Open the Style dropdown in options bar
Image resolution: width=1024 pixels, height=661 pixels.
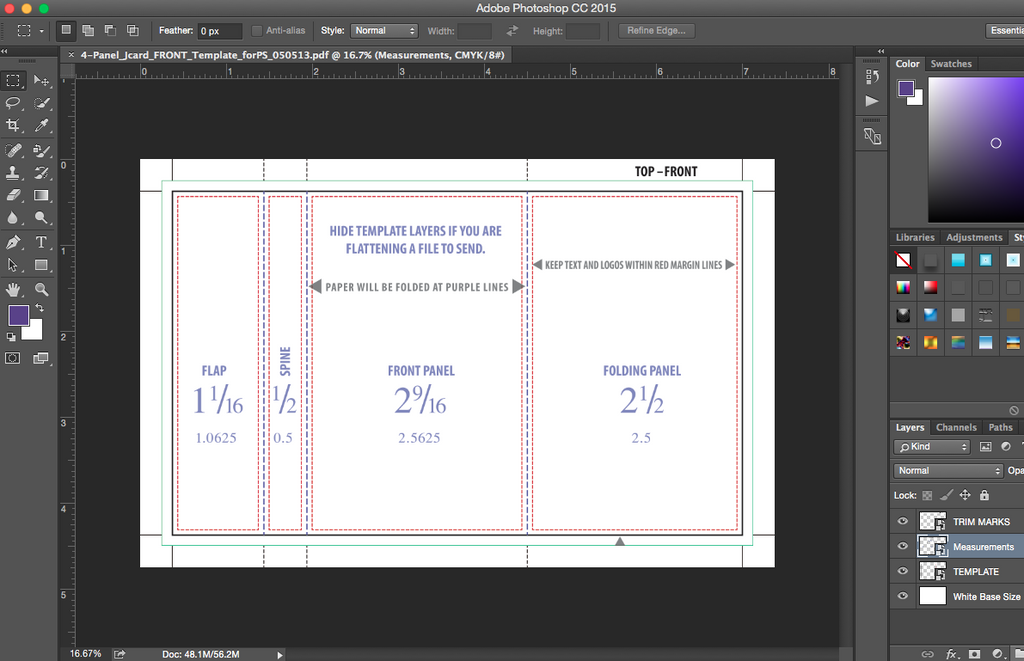384,31
